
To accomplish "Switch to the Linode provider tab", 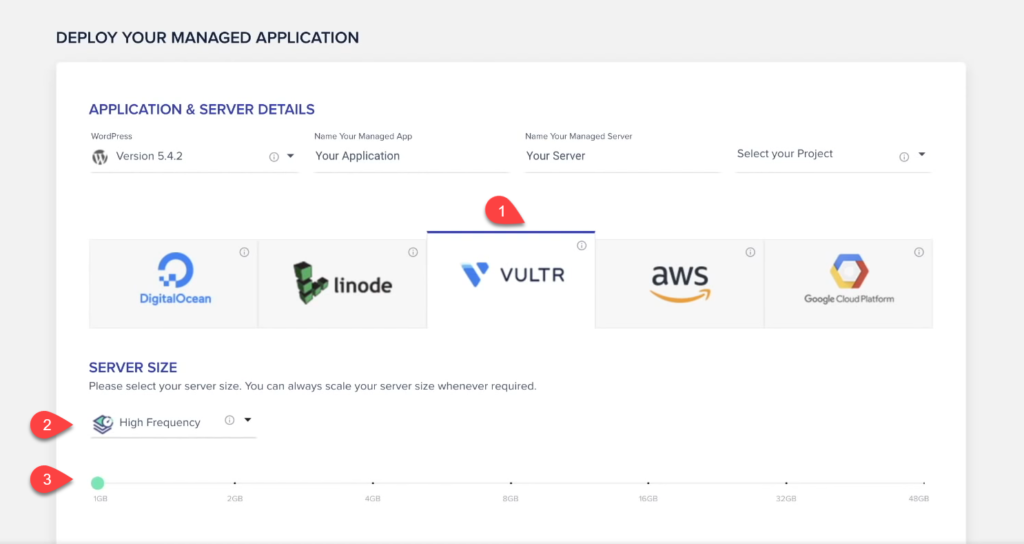I will click(x=342, y=283).
